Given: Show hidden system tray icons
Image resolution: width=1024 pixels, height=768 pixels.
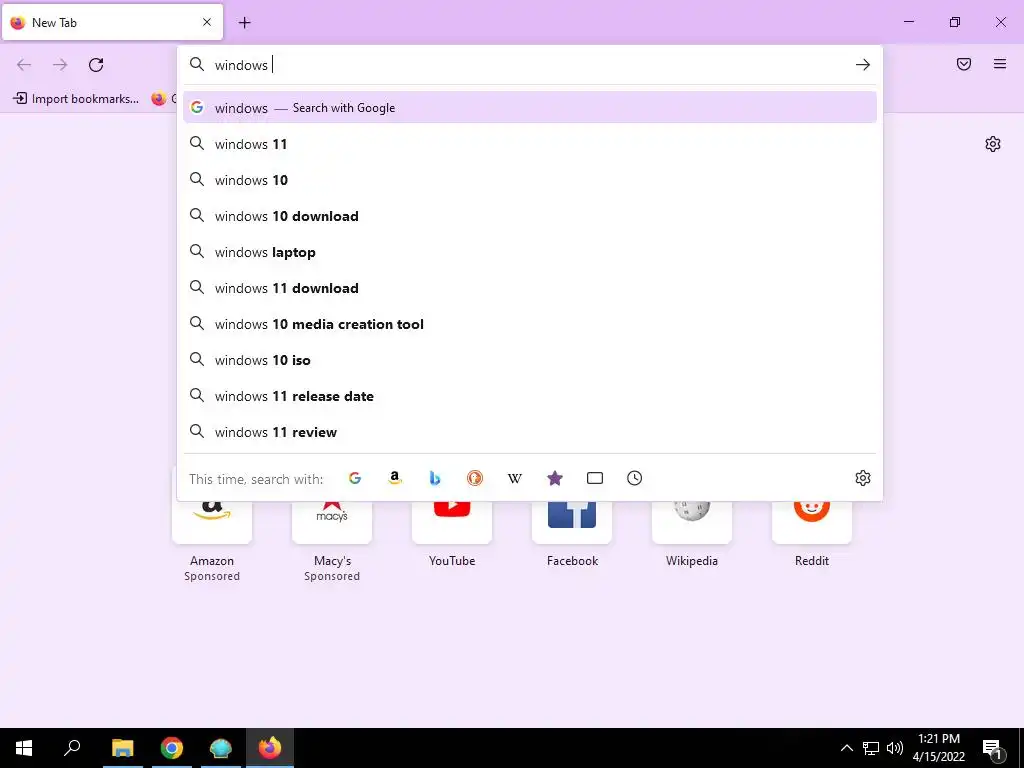Looking at the screenshot, I should (x=846, y=748).
